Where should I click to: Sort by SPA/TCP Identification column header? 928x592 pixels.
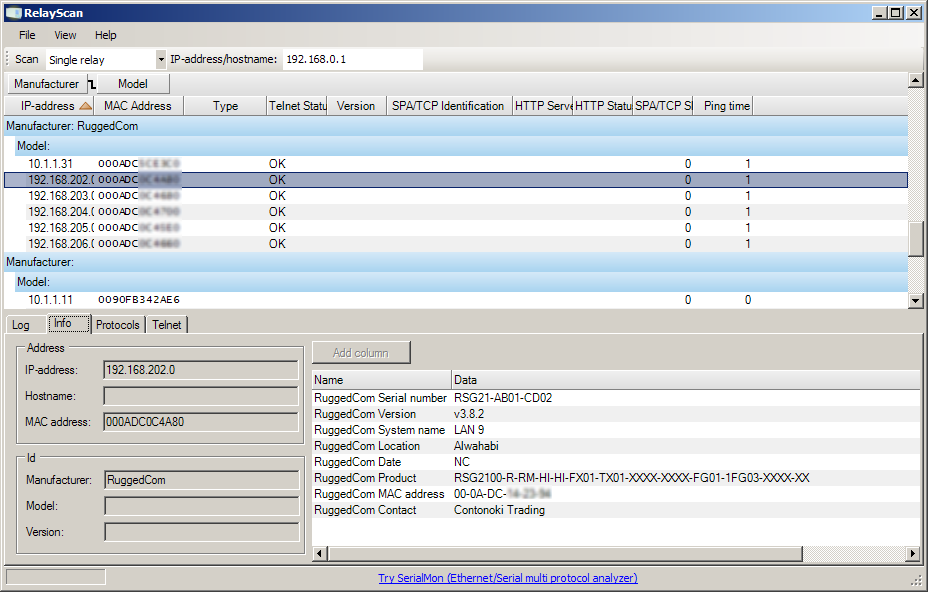click(449, 106)
